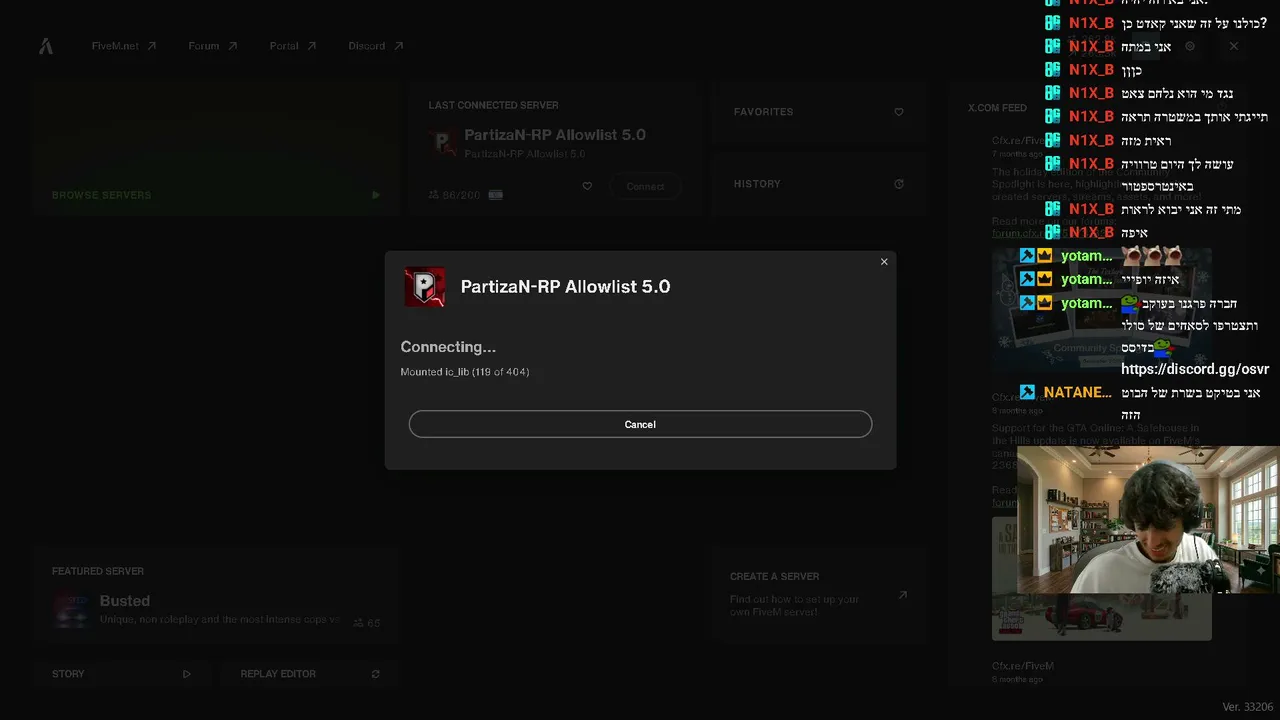
Task: Click the X.COM FEED heading
Action: (x=997, y=108)
